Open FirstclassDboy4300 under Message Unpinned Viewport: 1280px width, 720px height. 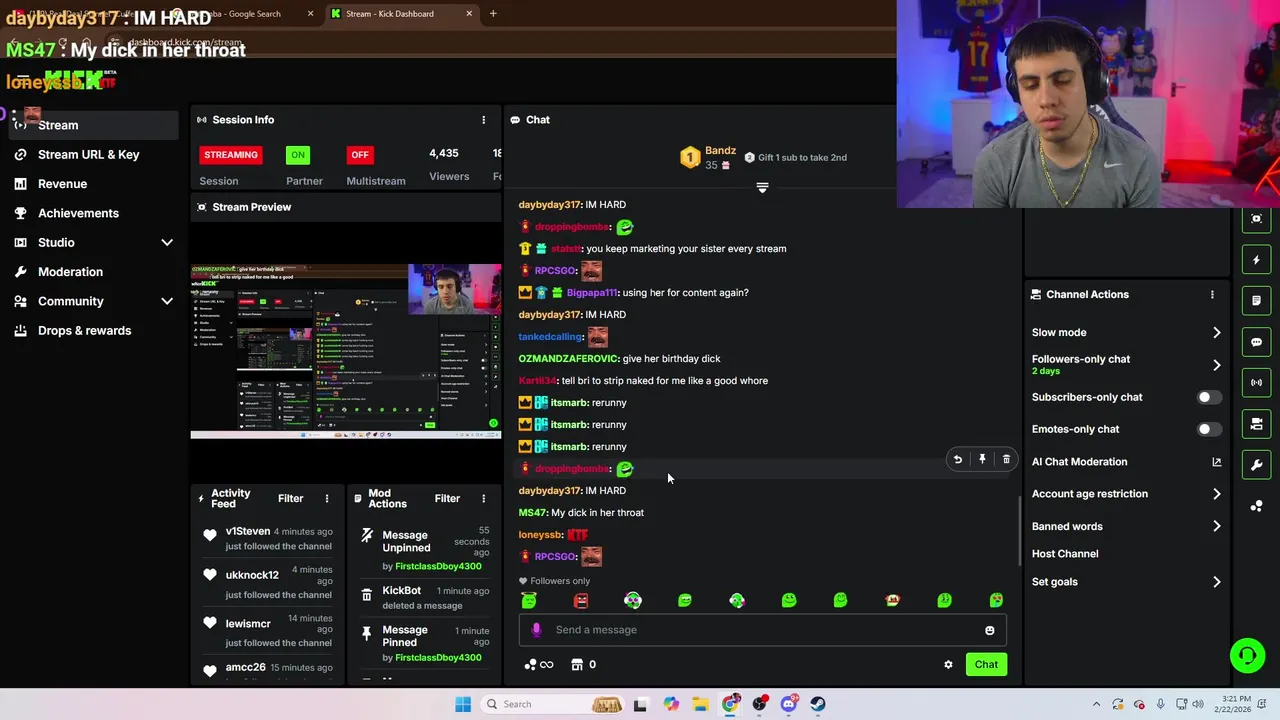click(438, 567)
